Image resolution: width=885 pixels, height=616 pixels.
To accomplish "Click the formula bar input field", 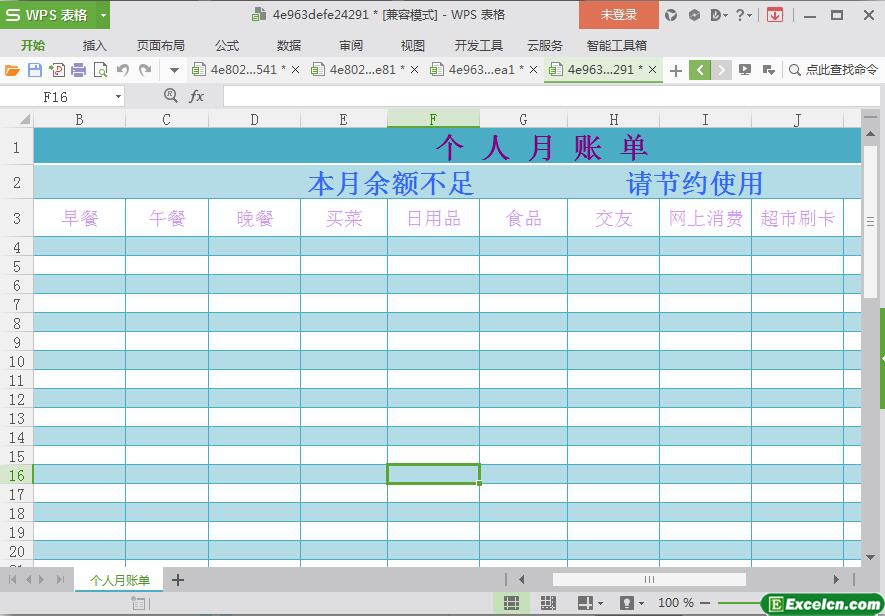I will click(540, 96).
